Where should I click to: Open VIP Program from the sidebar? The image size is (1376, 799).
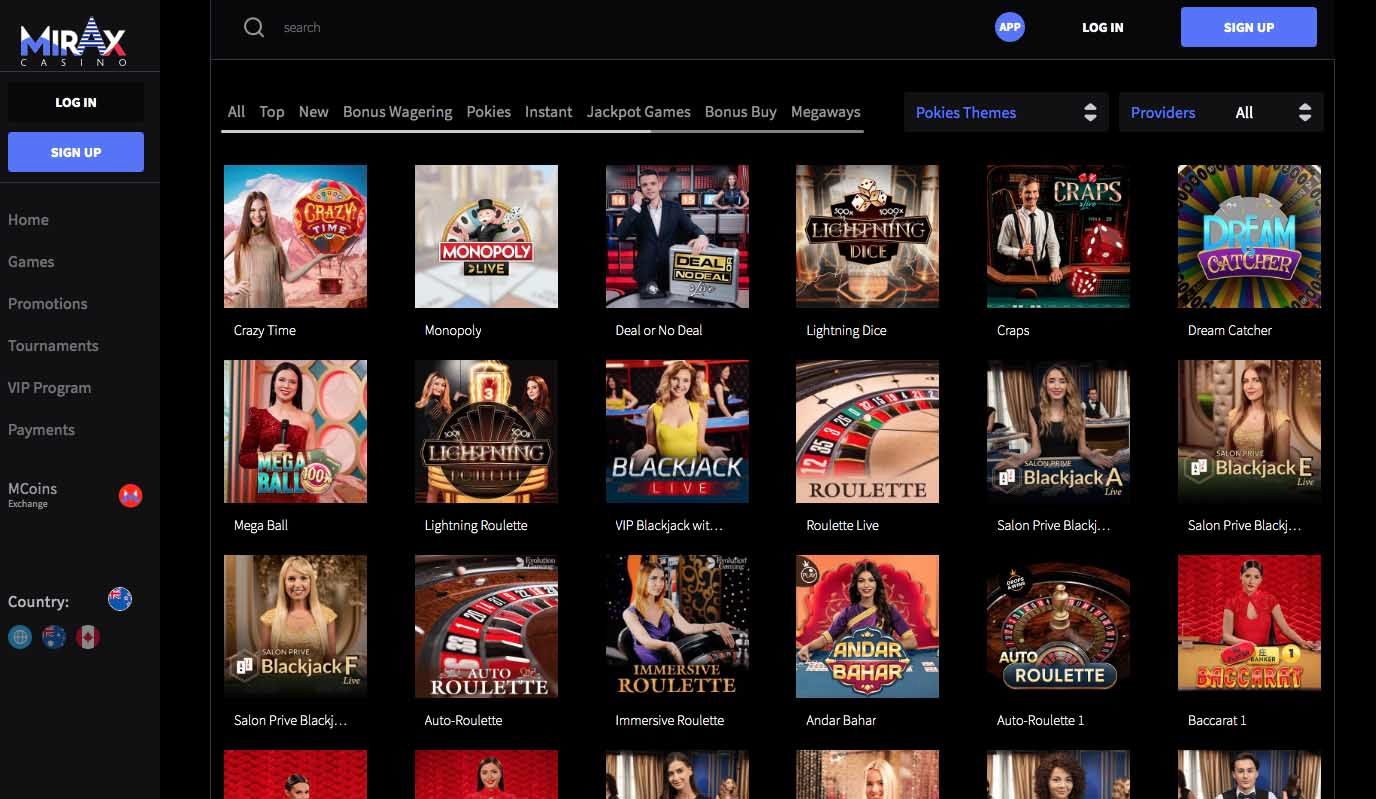point(49,387)
